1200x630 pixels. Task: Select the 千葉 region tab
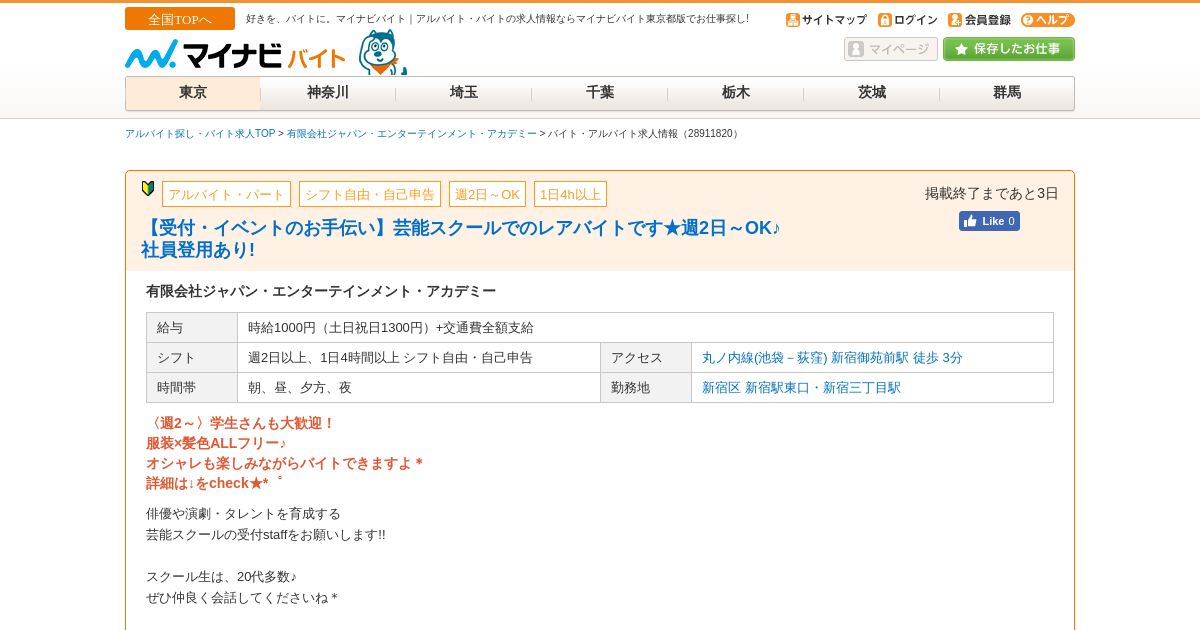coord(600,93)
